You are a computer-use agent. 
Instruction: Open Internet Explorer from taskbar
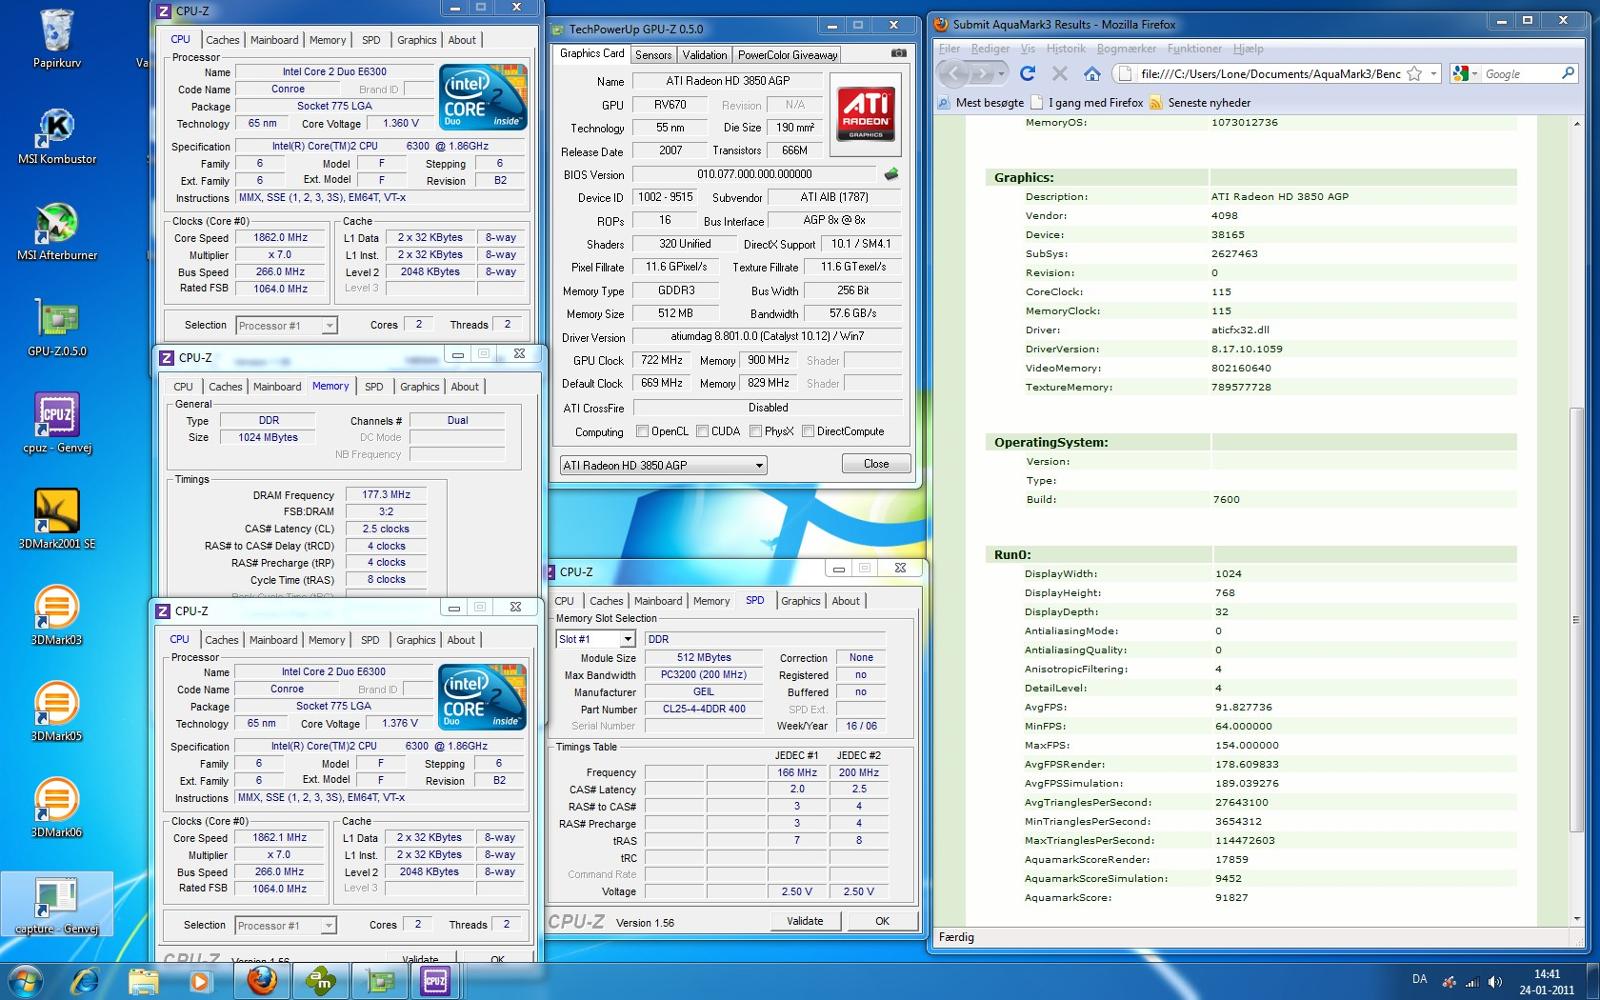pyautogui.click(x=84, y=981)
